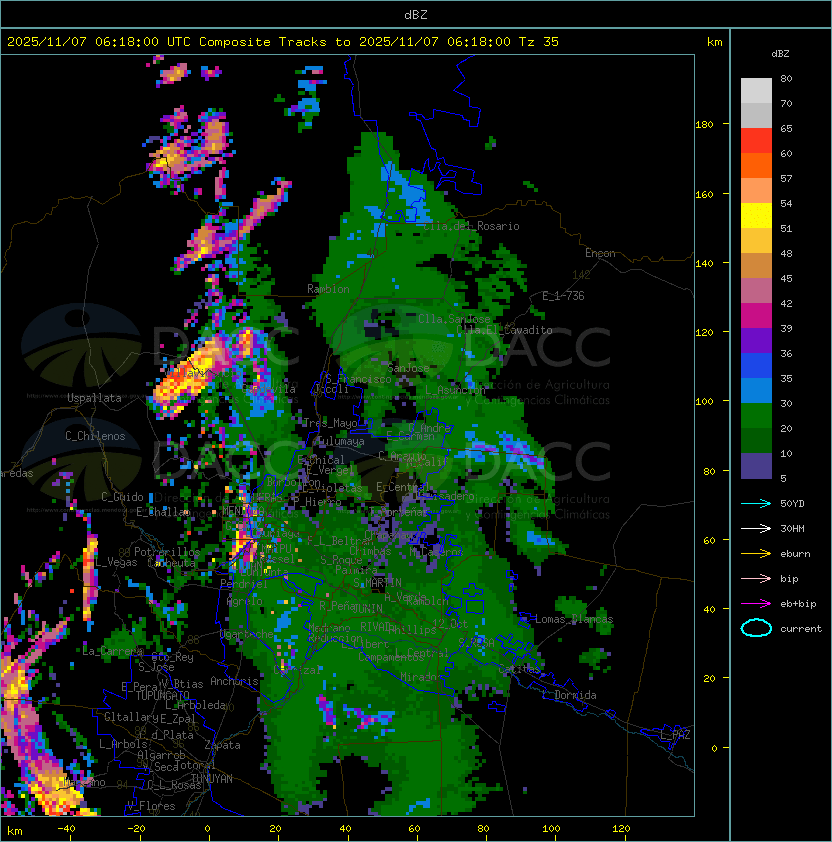Click the 'C_Chilenos' map label
This screenshot has width=832, height=842.
point(95,436)
